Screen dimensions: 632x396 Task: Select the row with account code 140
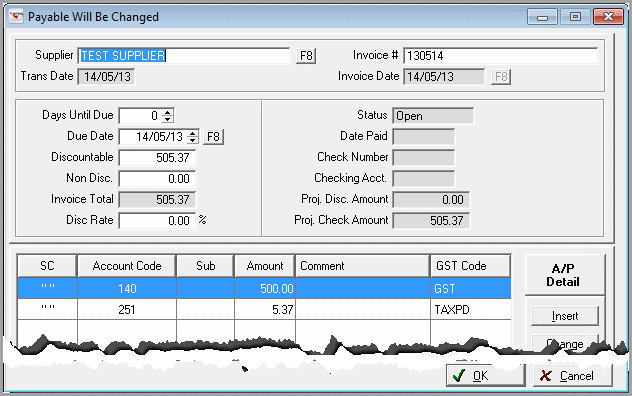(x=264, y=288)
